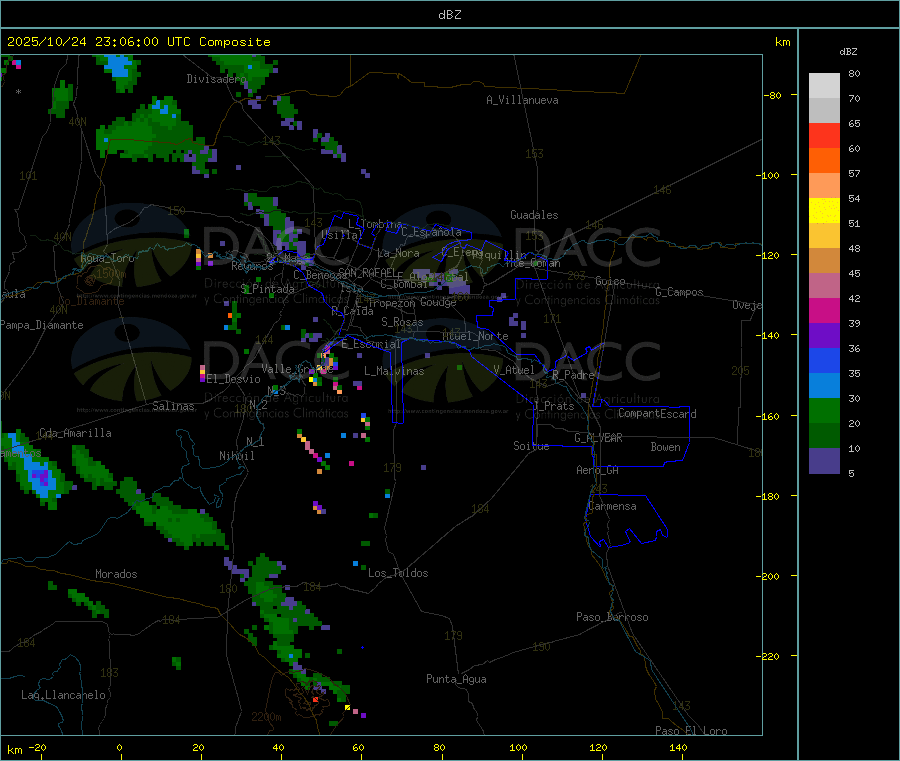Click the Punta_Agua label
This screenshot has width=900, height=761.
456,679
